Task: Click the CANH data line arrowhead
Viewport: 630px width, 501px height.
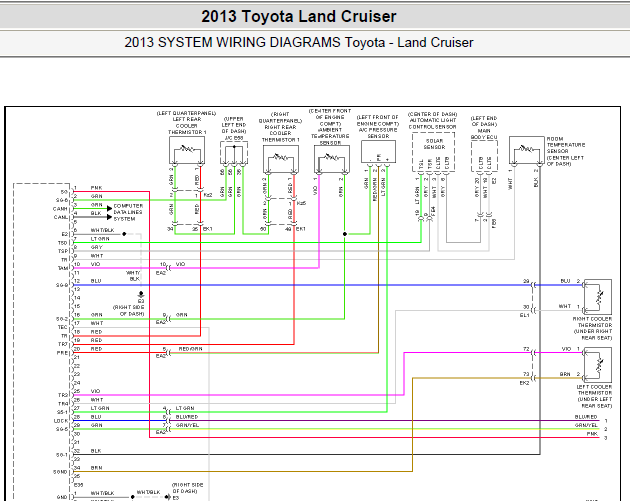Action: click(x=109, y=209)
